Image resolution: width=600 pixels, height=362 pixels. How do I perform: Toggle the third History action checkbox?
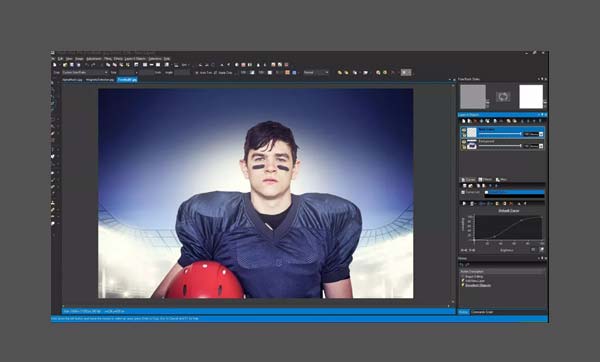(463, 285)
